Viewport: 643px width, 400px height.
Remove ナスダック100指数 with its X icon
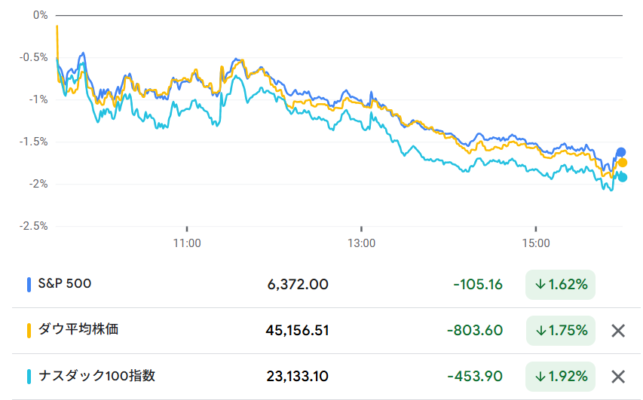(x=618, y=377)
